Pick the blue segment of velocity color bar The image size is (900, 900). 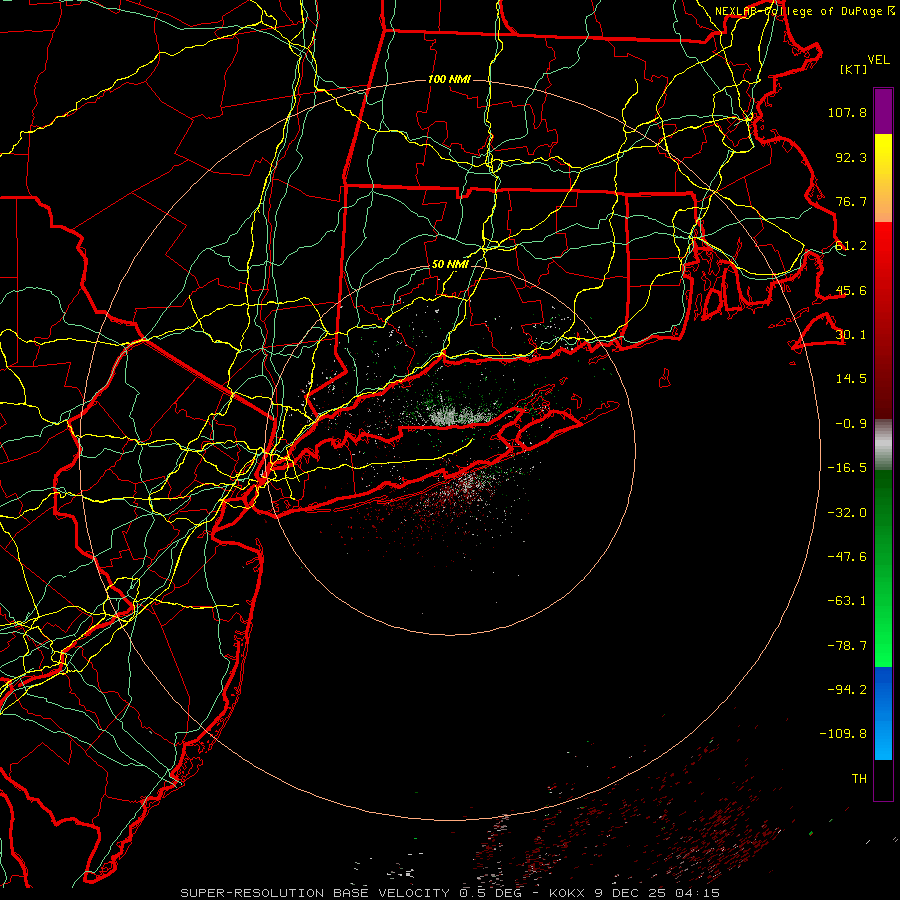(883, 713)
